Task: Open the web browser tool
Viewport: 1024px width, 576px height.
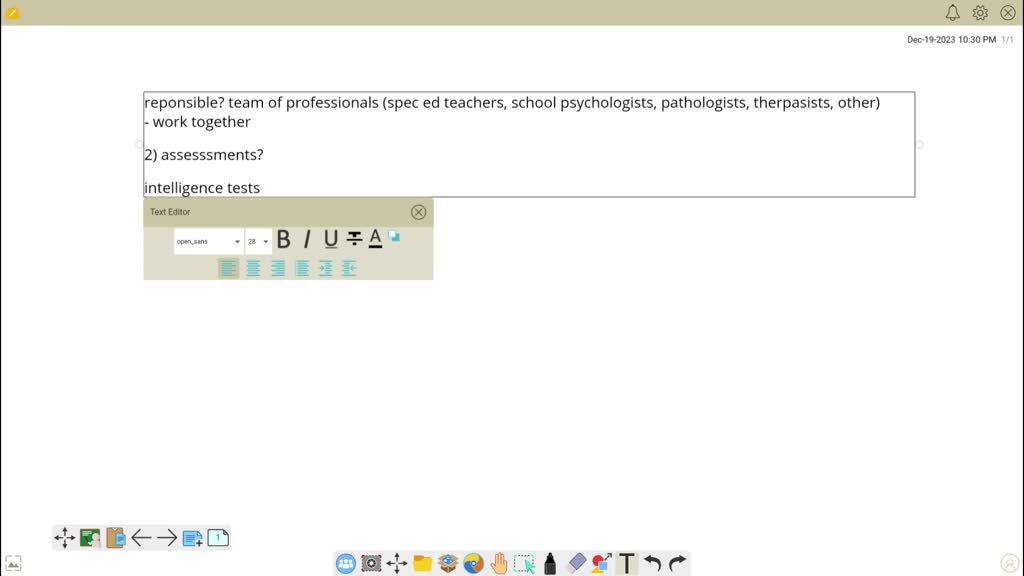Action: click(473, 563)
